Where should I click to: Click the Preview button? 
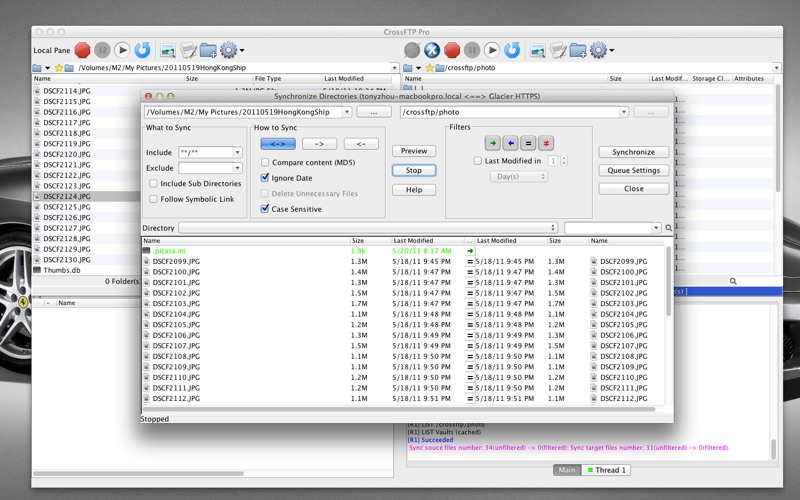pos(413,151)
